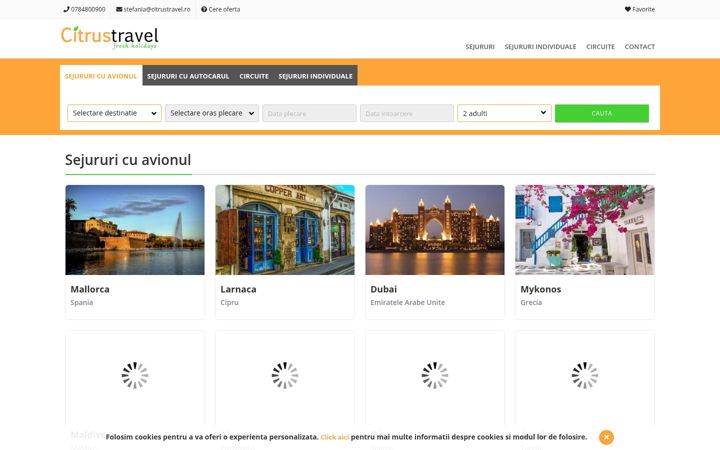Click the phone icon beside 0784800900
This screenshot has width=720, height=450.
pyautogui.click(x=66, y=9)
